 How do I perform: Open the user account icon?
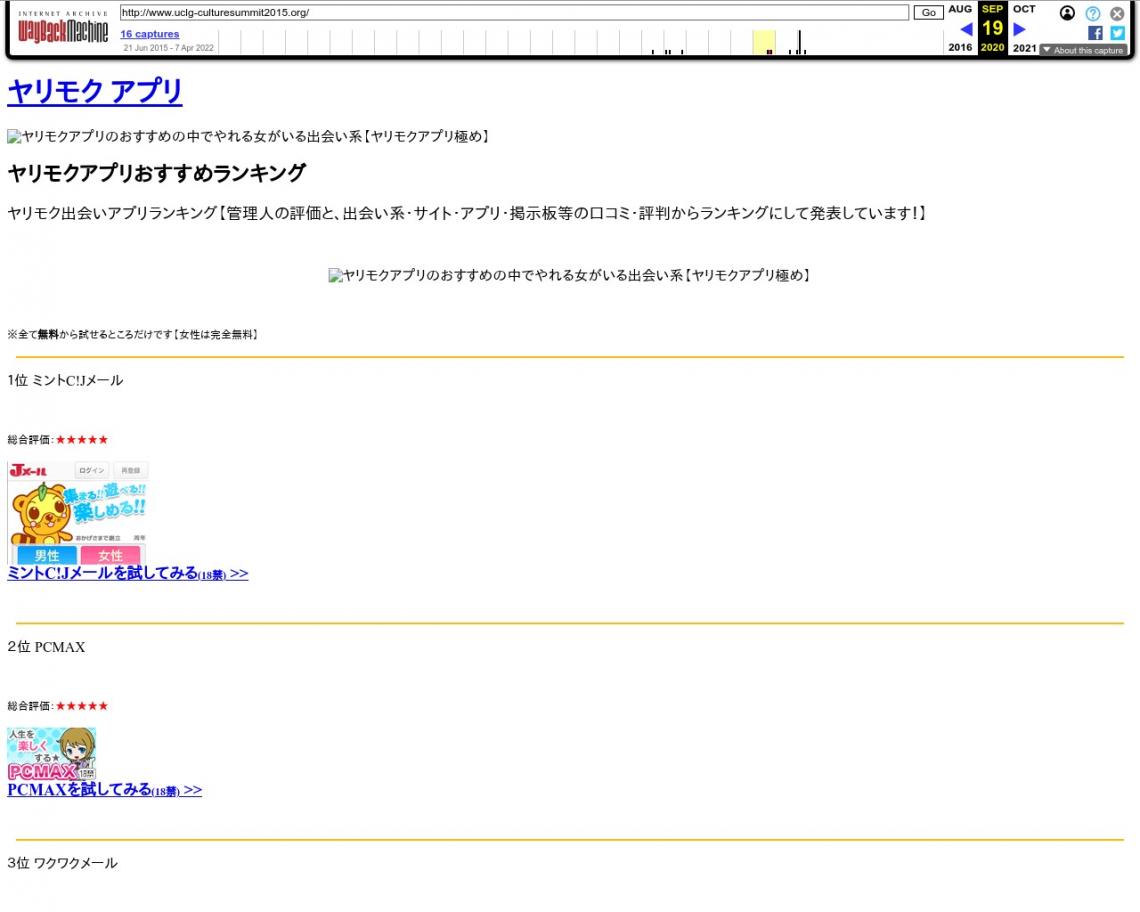coord(1067,13)
